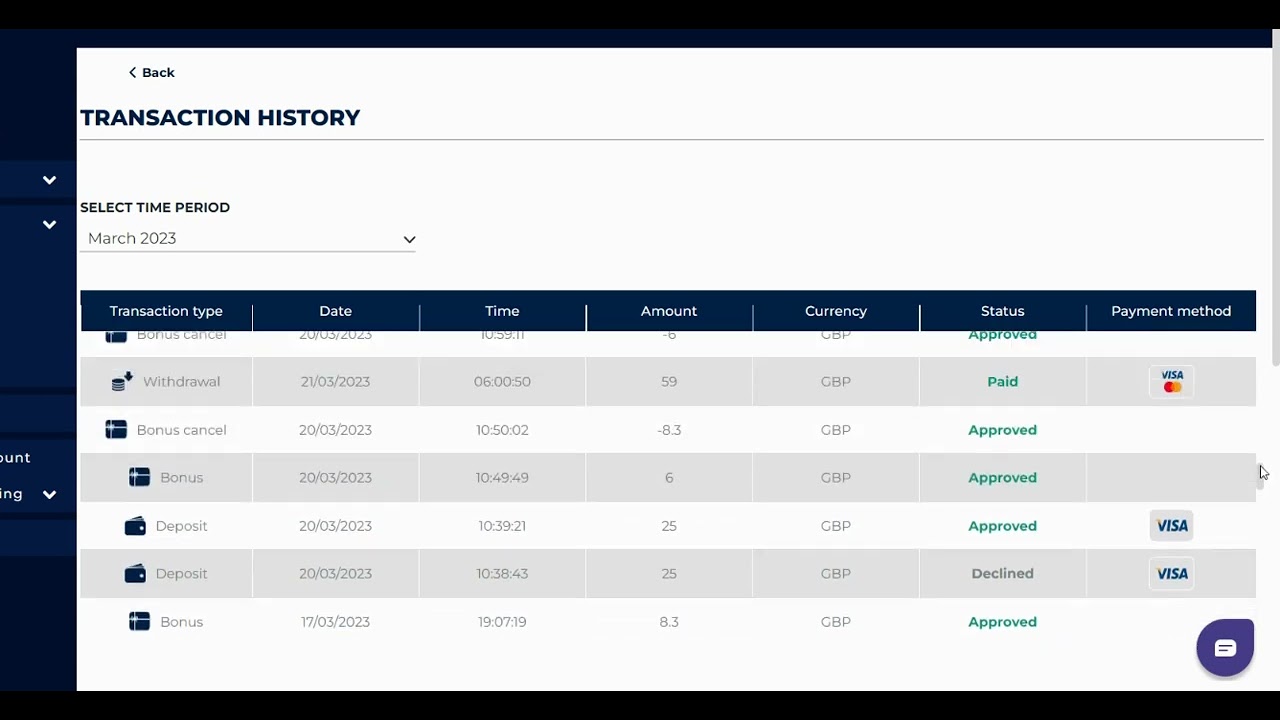Click the Date column header
Image resolution: width=1280 pixels, height=720 pixels.
coord(335,311)
